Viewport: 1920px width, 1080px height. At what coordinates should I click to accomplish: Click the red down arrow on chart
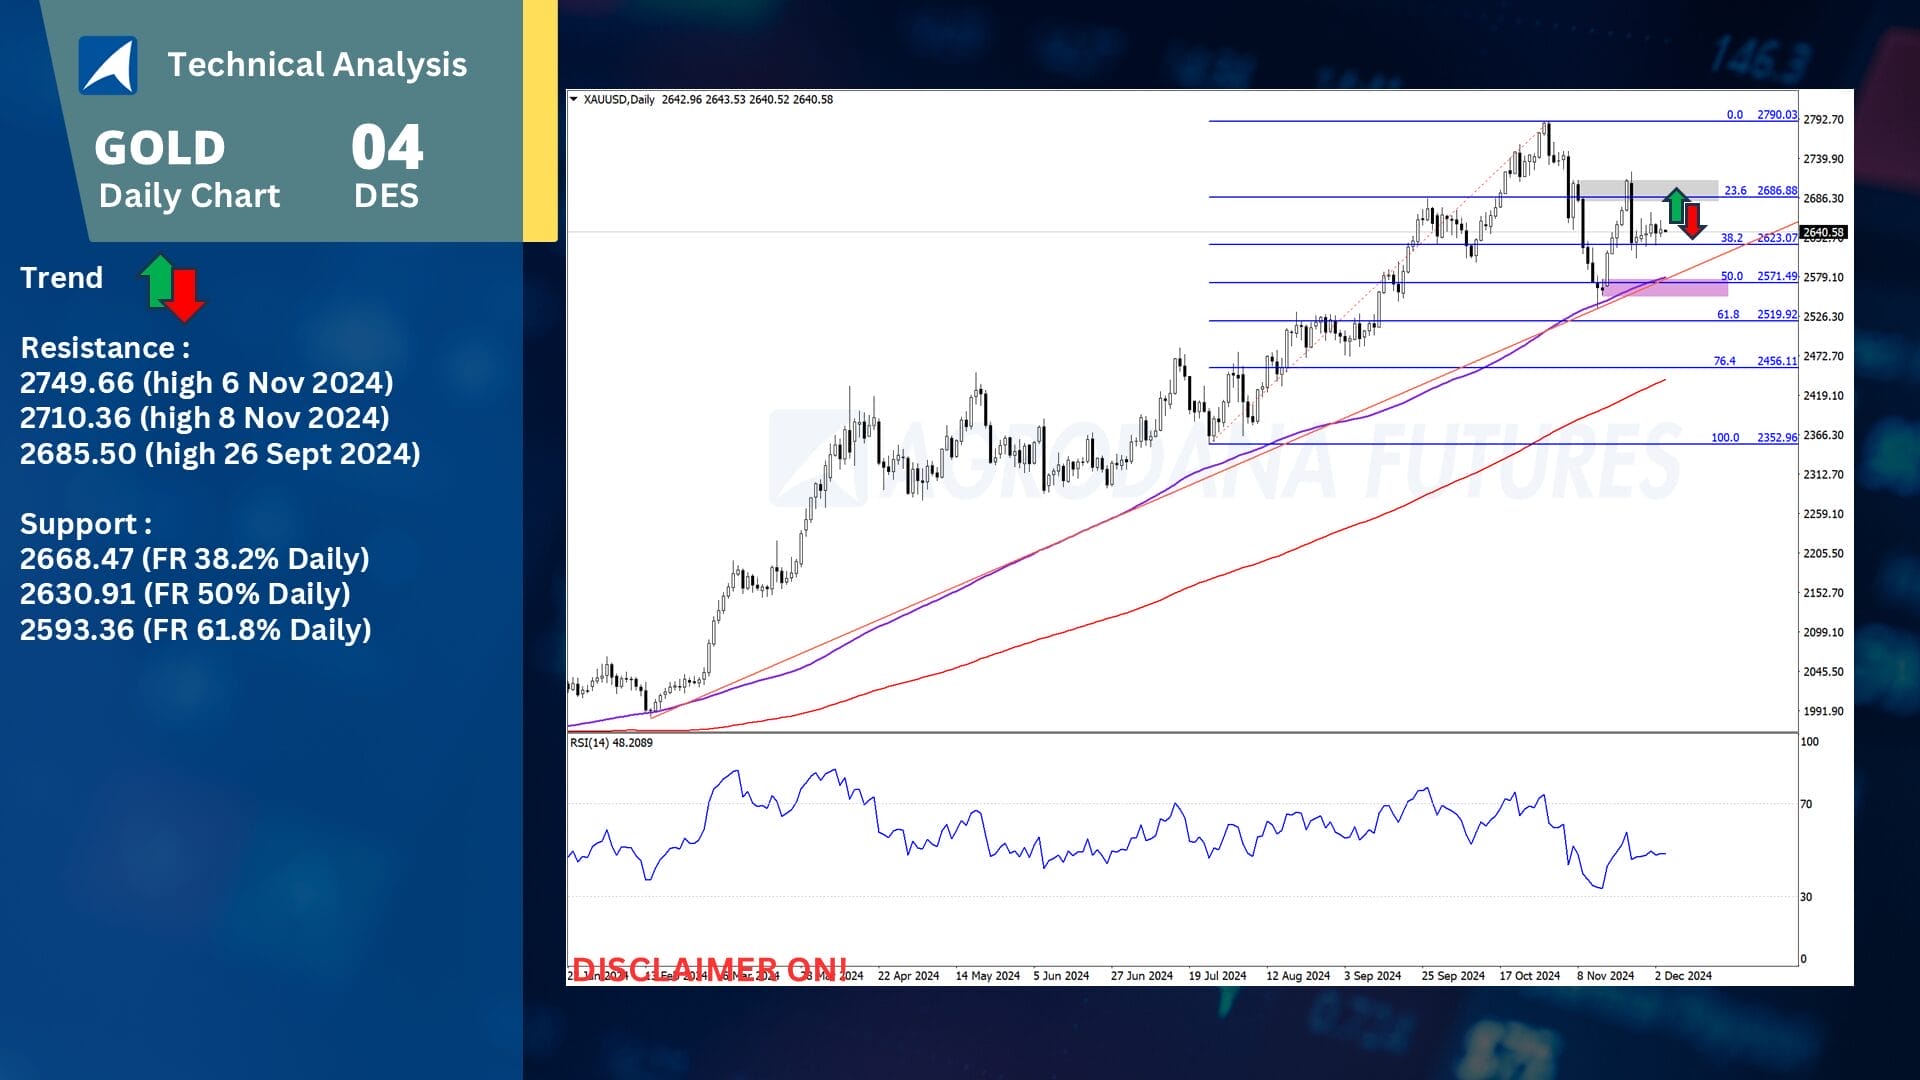tap(1692, 221)
